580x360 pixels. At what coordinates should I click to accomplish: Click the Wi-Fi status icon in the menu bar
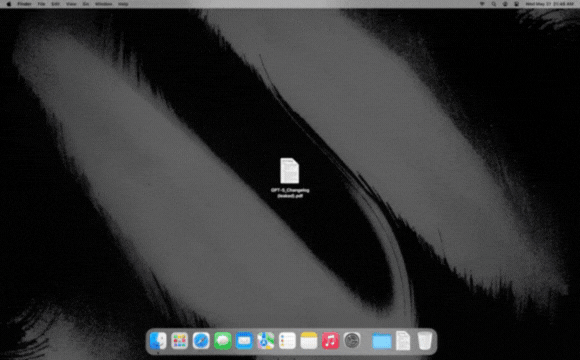click(482, 4)
